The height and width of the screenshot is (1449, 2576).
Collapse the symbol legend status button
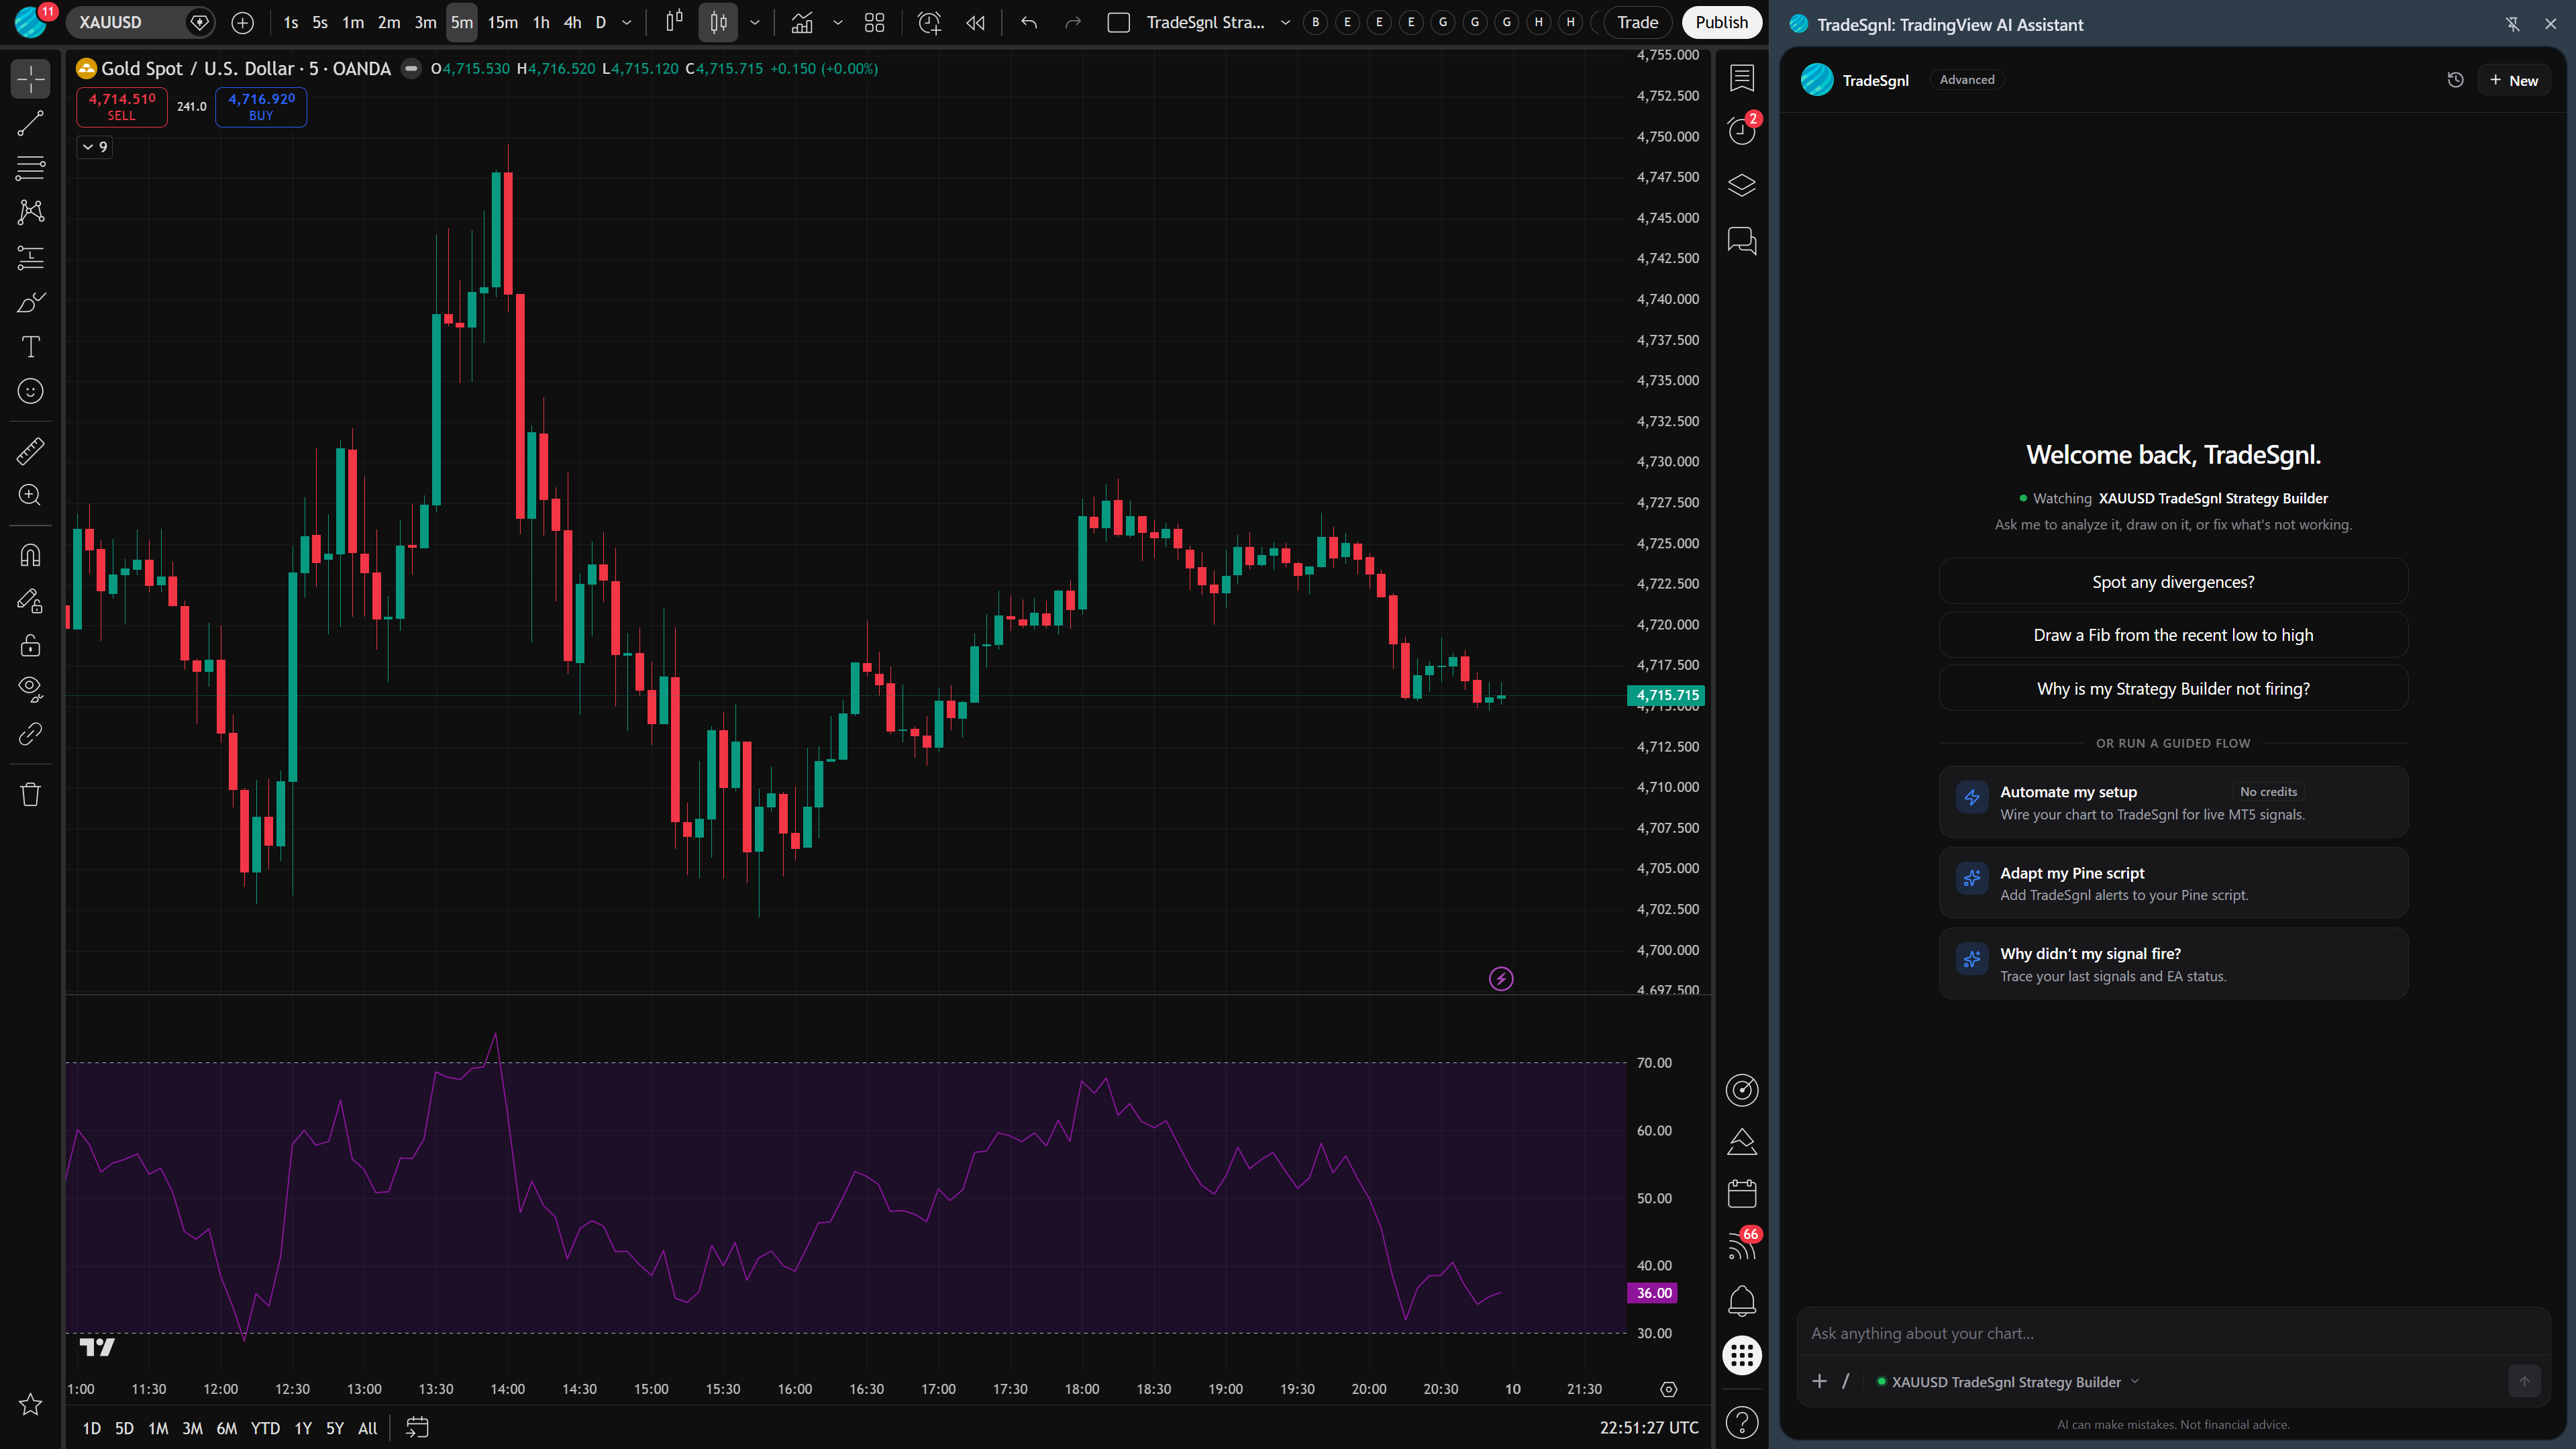tap(411, 68)
